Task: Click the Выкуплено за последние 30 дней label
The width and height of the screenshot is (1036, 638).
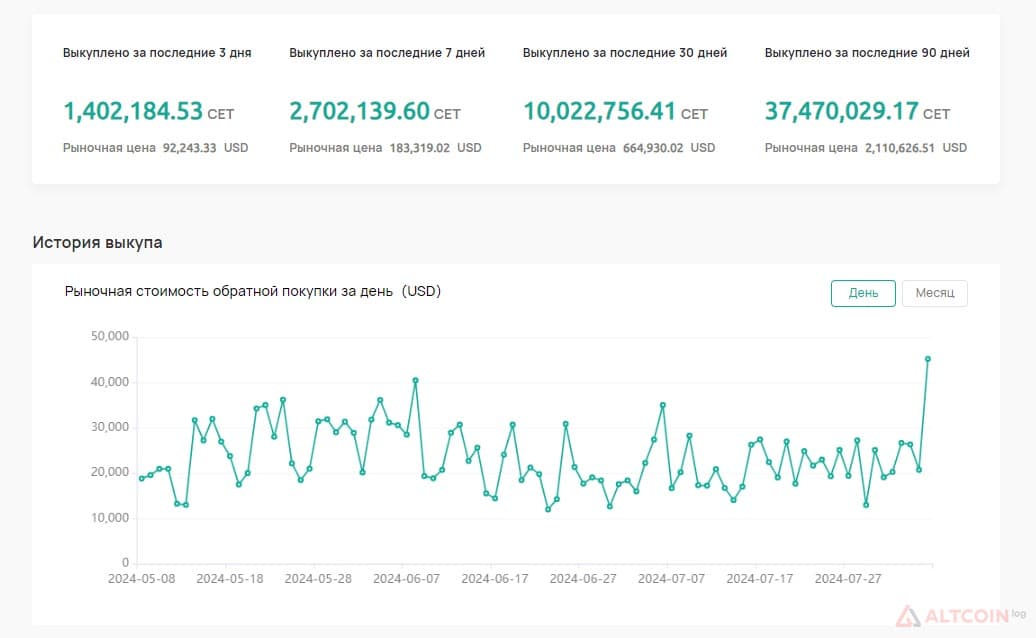Action: tap(624, 53)
